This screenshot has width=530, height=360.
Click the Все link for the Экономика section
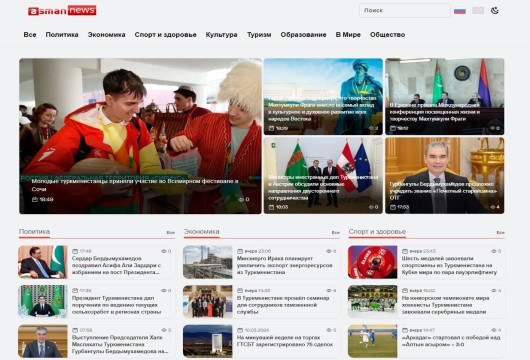(335, 233)
